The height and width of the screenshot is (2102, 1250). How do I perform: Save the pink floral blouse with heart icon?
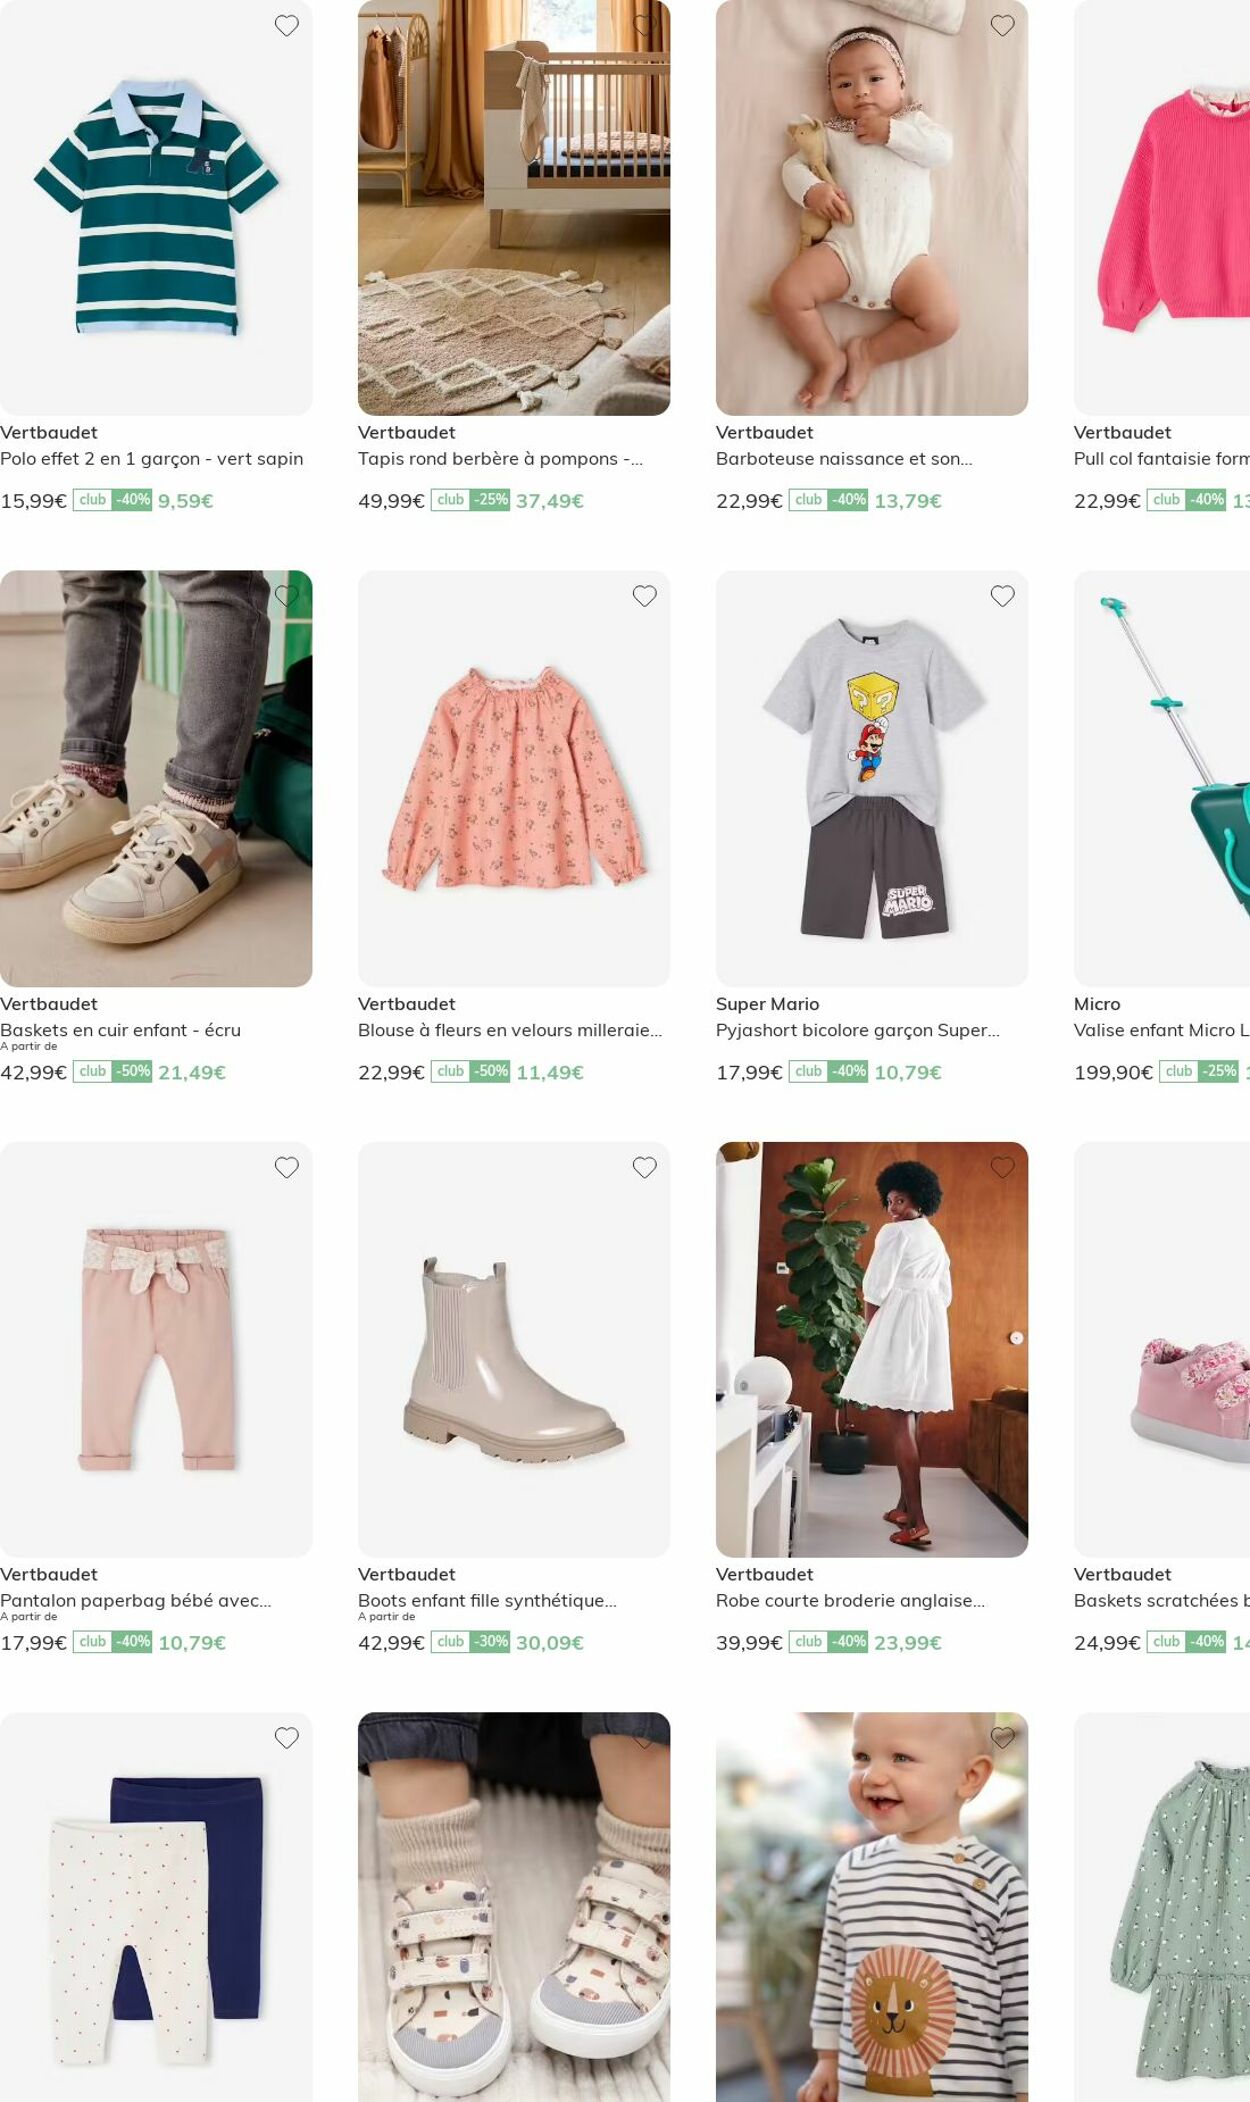pos(645,596)
